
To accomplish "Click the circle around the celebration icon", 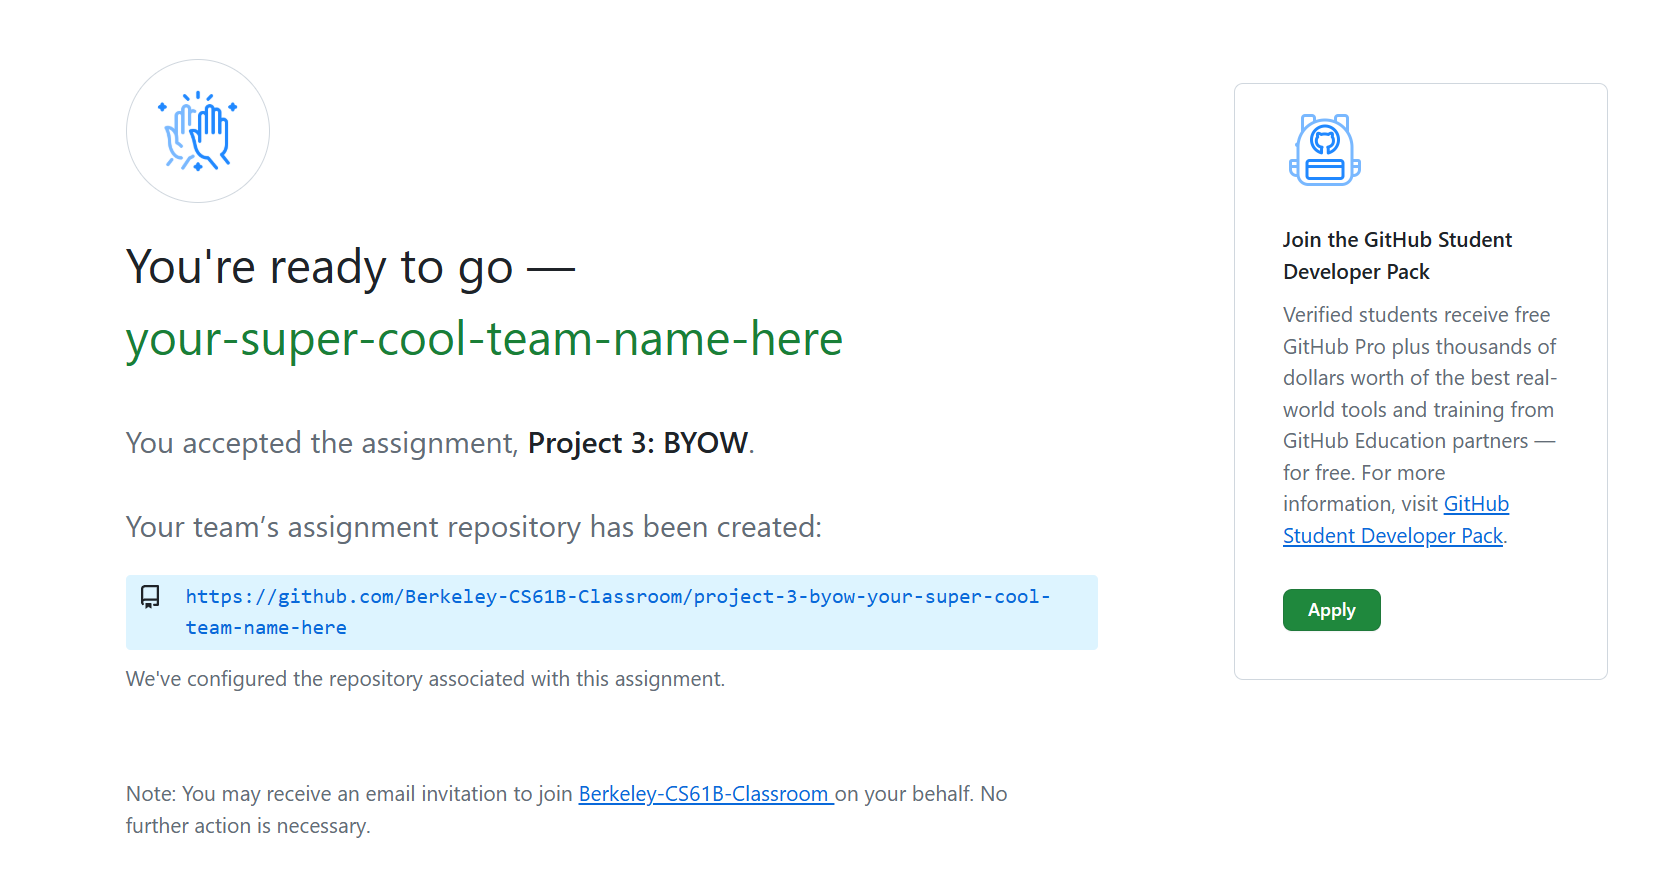I will 197,65.
